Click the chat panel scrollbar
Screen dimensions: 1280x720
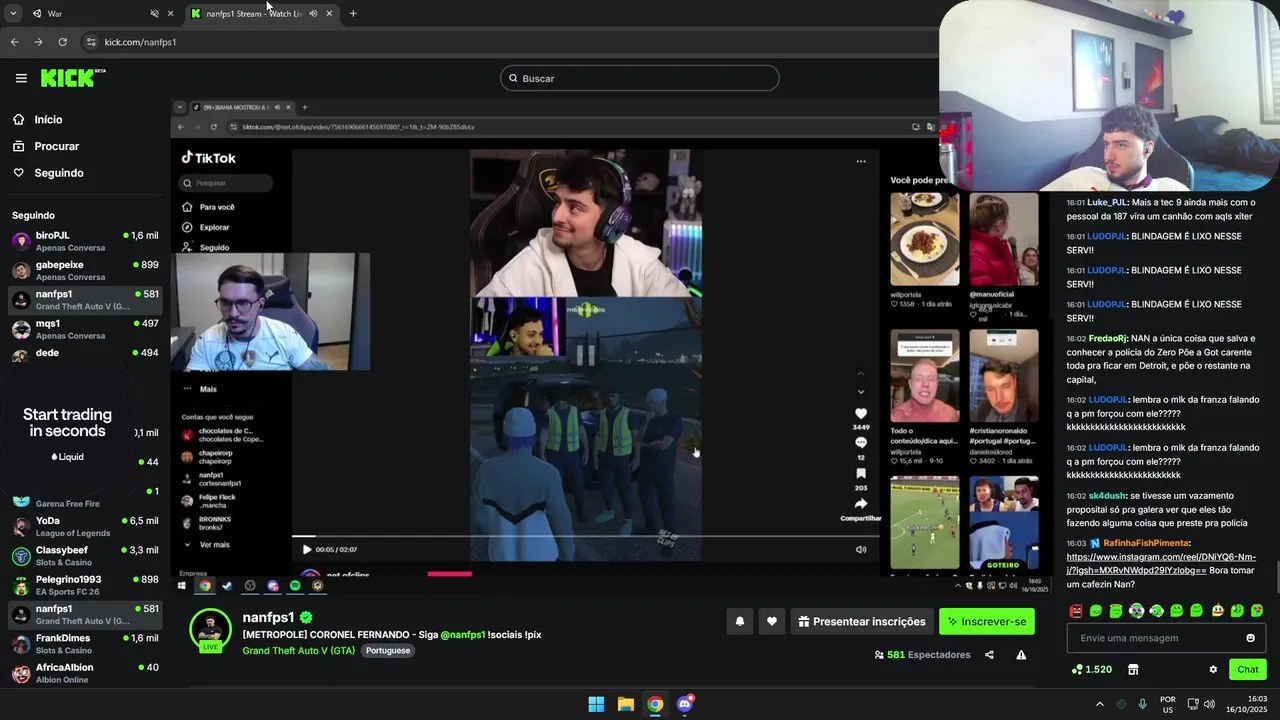point(1276,577)
